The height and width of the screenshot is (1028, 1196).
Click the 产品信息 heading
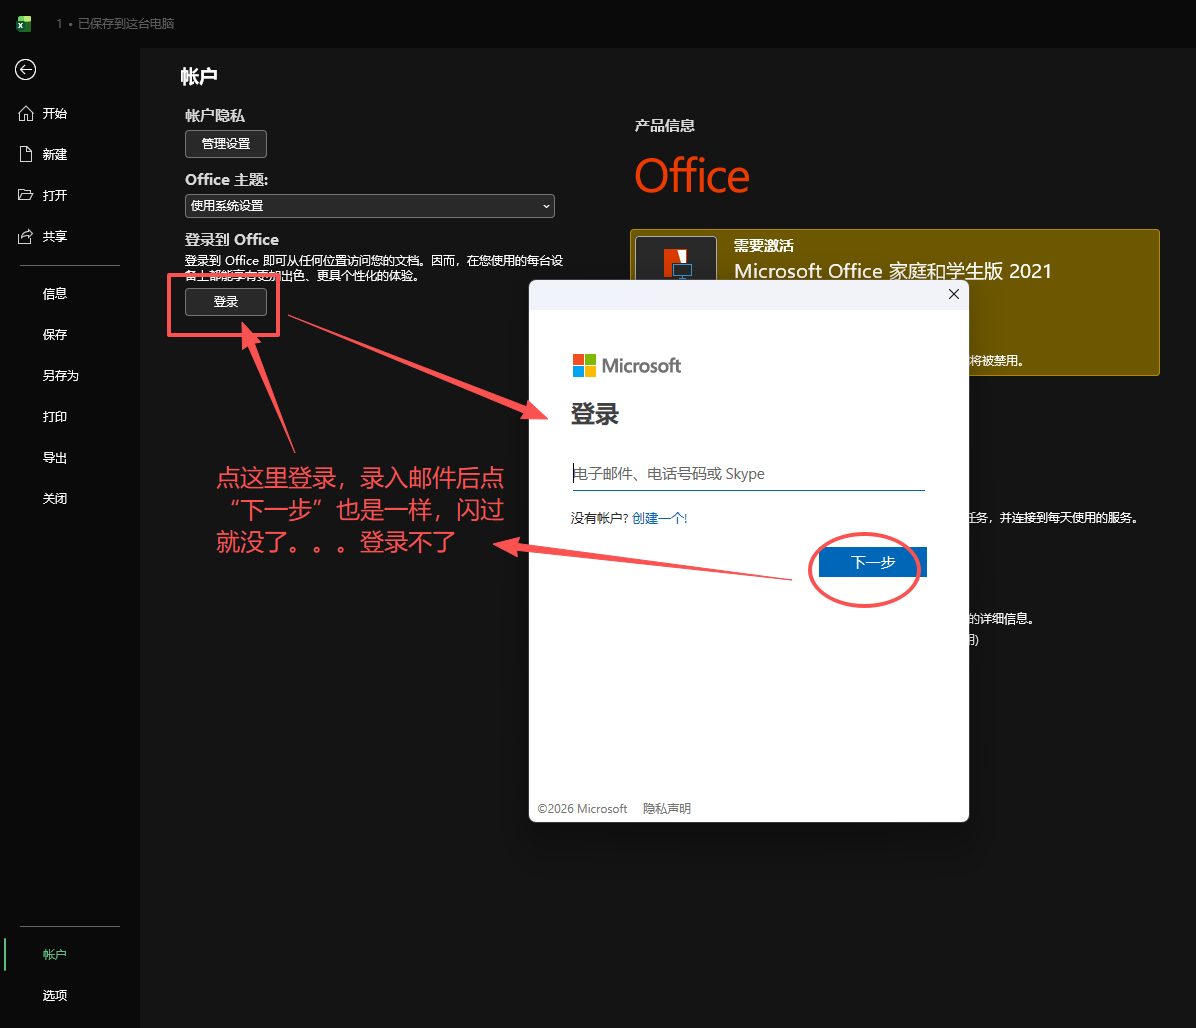664,126
